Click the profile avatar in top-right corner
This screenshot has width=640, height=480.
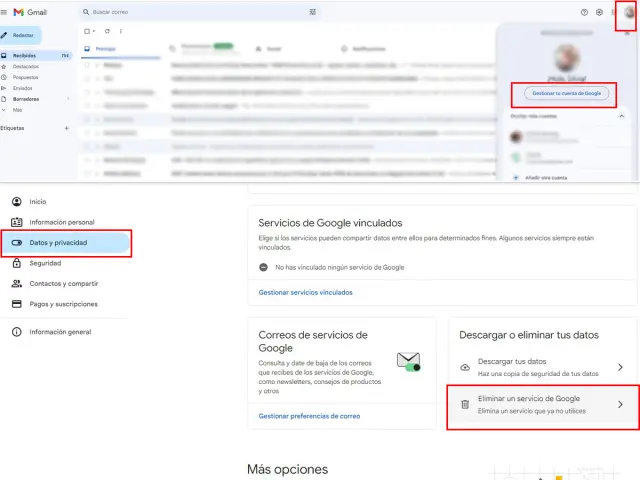(628, 13)
